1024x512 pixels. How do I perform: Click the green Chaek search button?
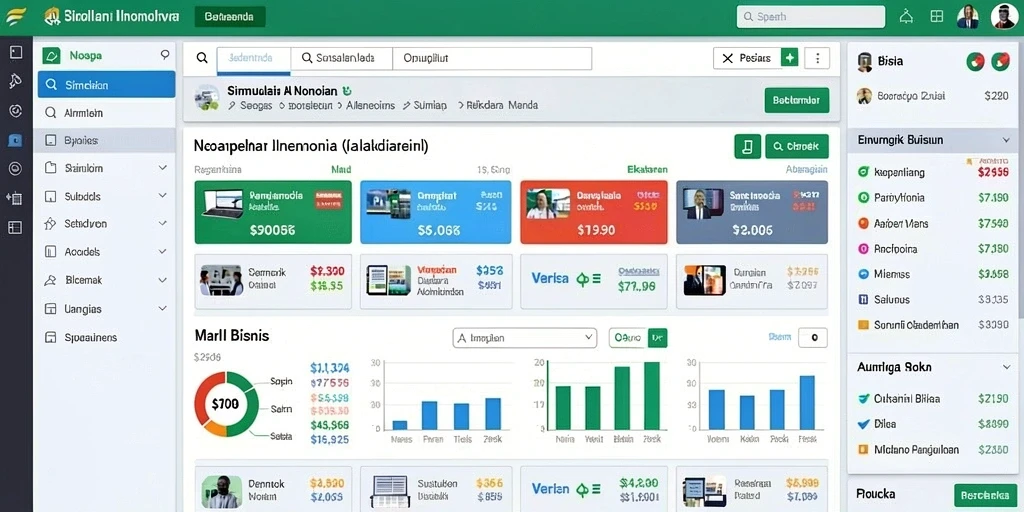[x=797, y=146]
